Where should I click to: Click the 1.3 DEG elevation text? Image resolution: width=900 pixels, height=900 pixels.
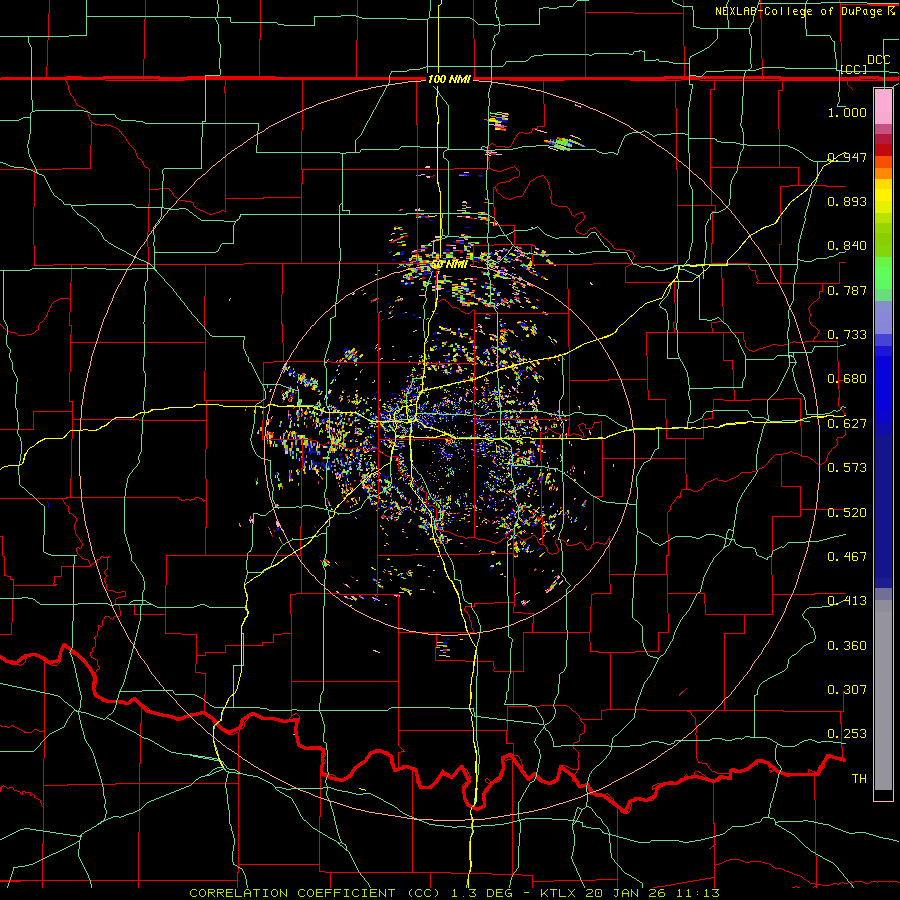click(x=480, y=893)
